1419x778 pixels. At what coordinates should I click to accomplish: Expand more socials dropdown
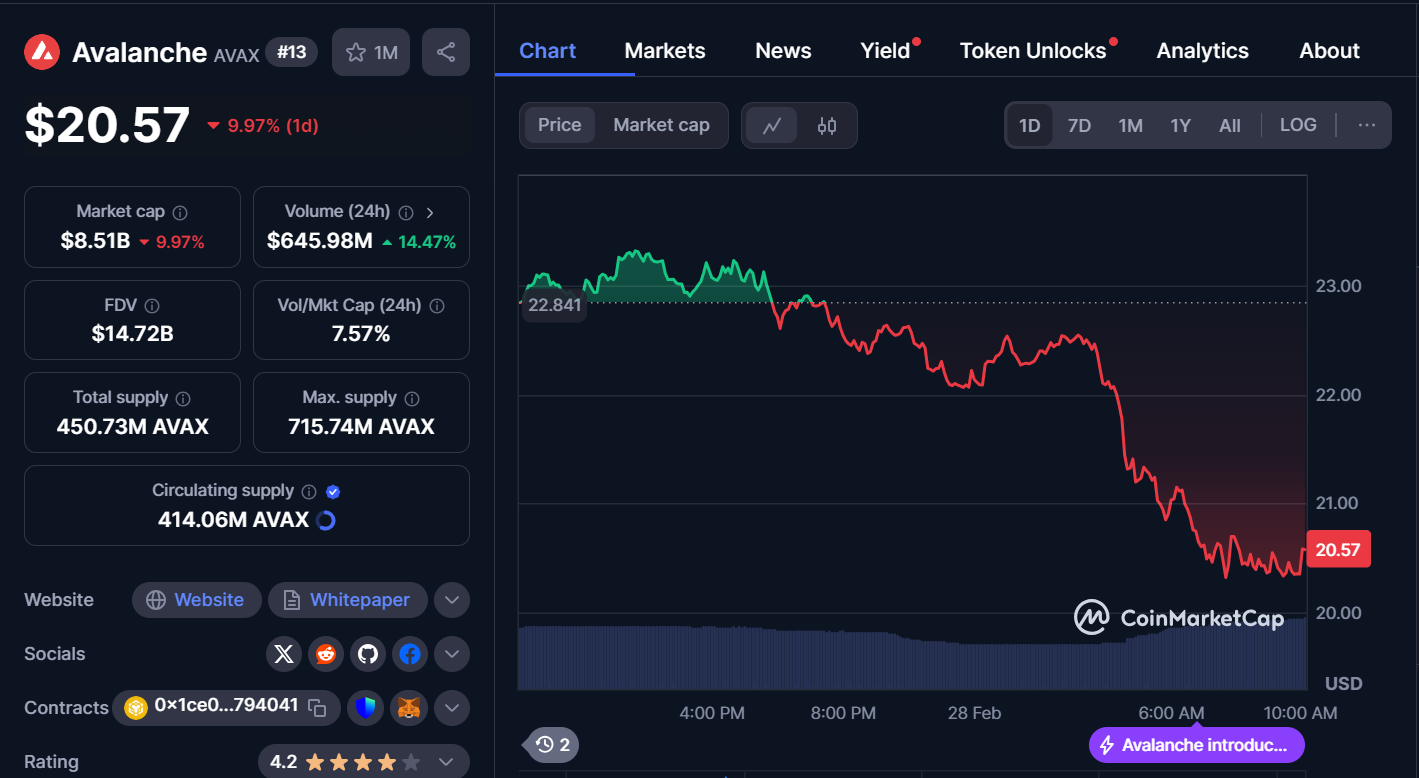coord(451,654)
